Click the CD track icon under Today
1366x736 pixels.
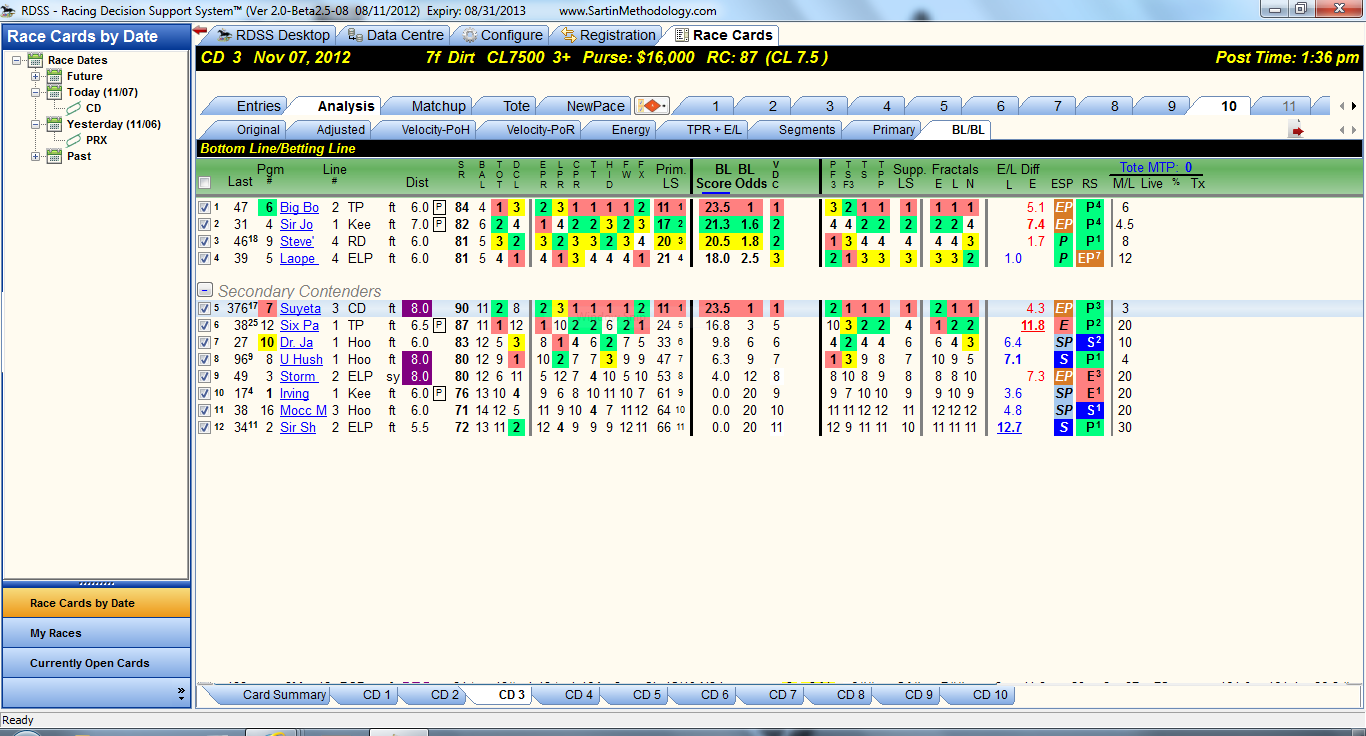(x=75, y=108)
